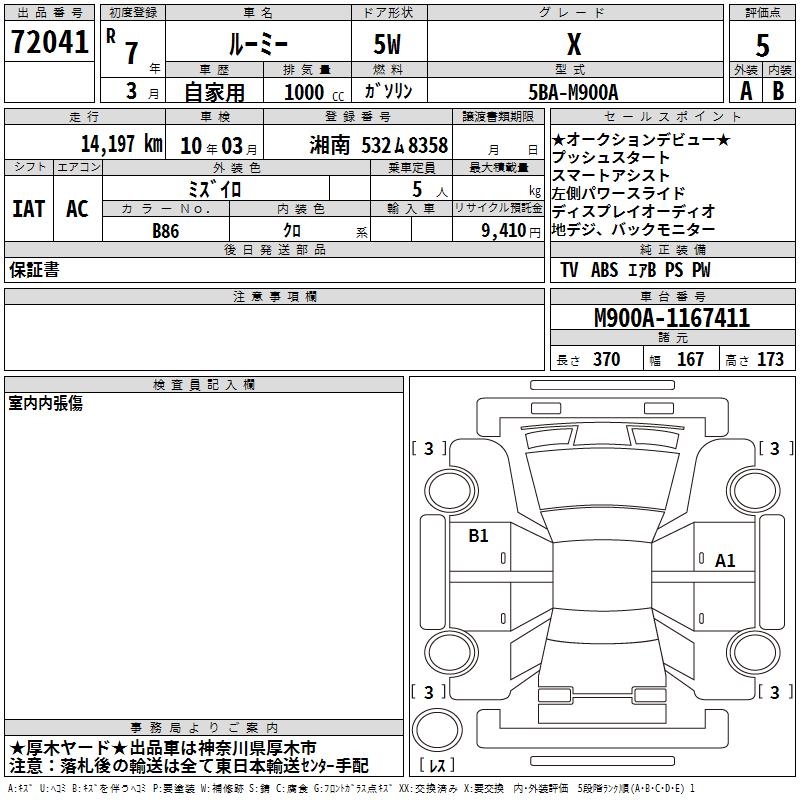
Task: Click overall evaluation score 5
Action: (x=762, y=46)
